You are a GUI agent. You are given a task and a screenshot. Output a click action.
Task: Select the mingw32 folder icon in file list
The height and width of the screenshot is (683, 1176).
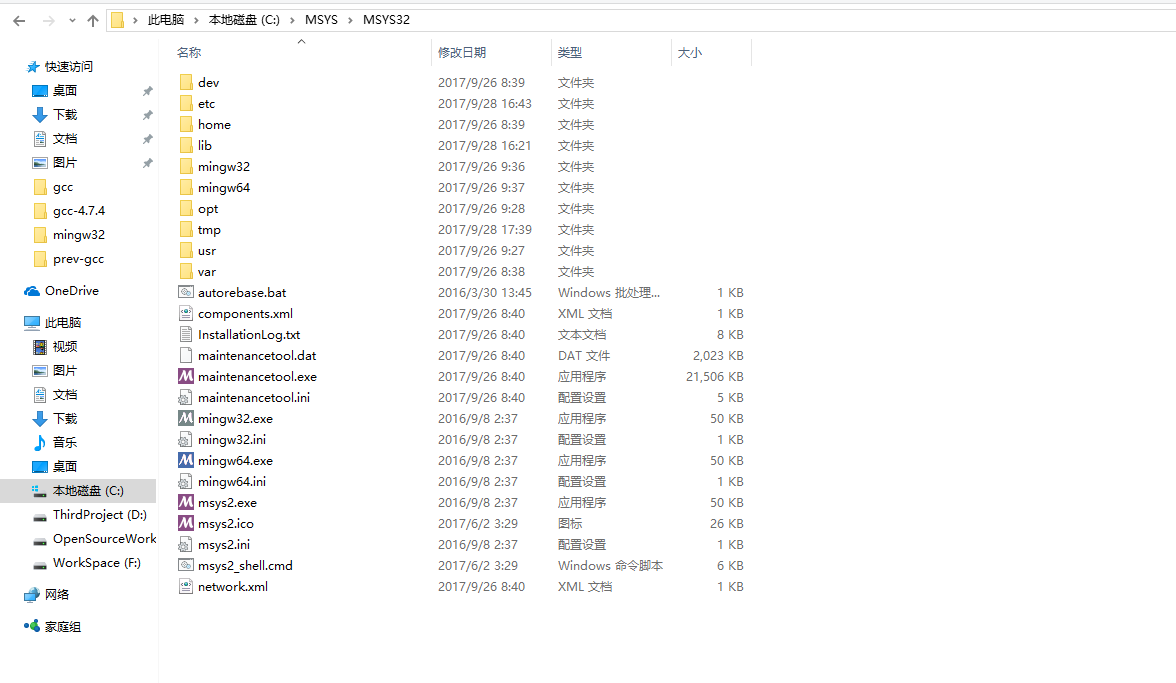point(186,166)
